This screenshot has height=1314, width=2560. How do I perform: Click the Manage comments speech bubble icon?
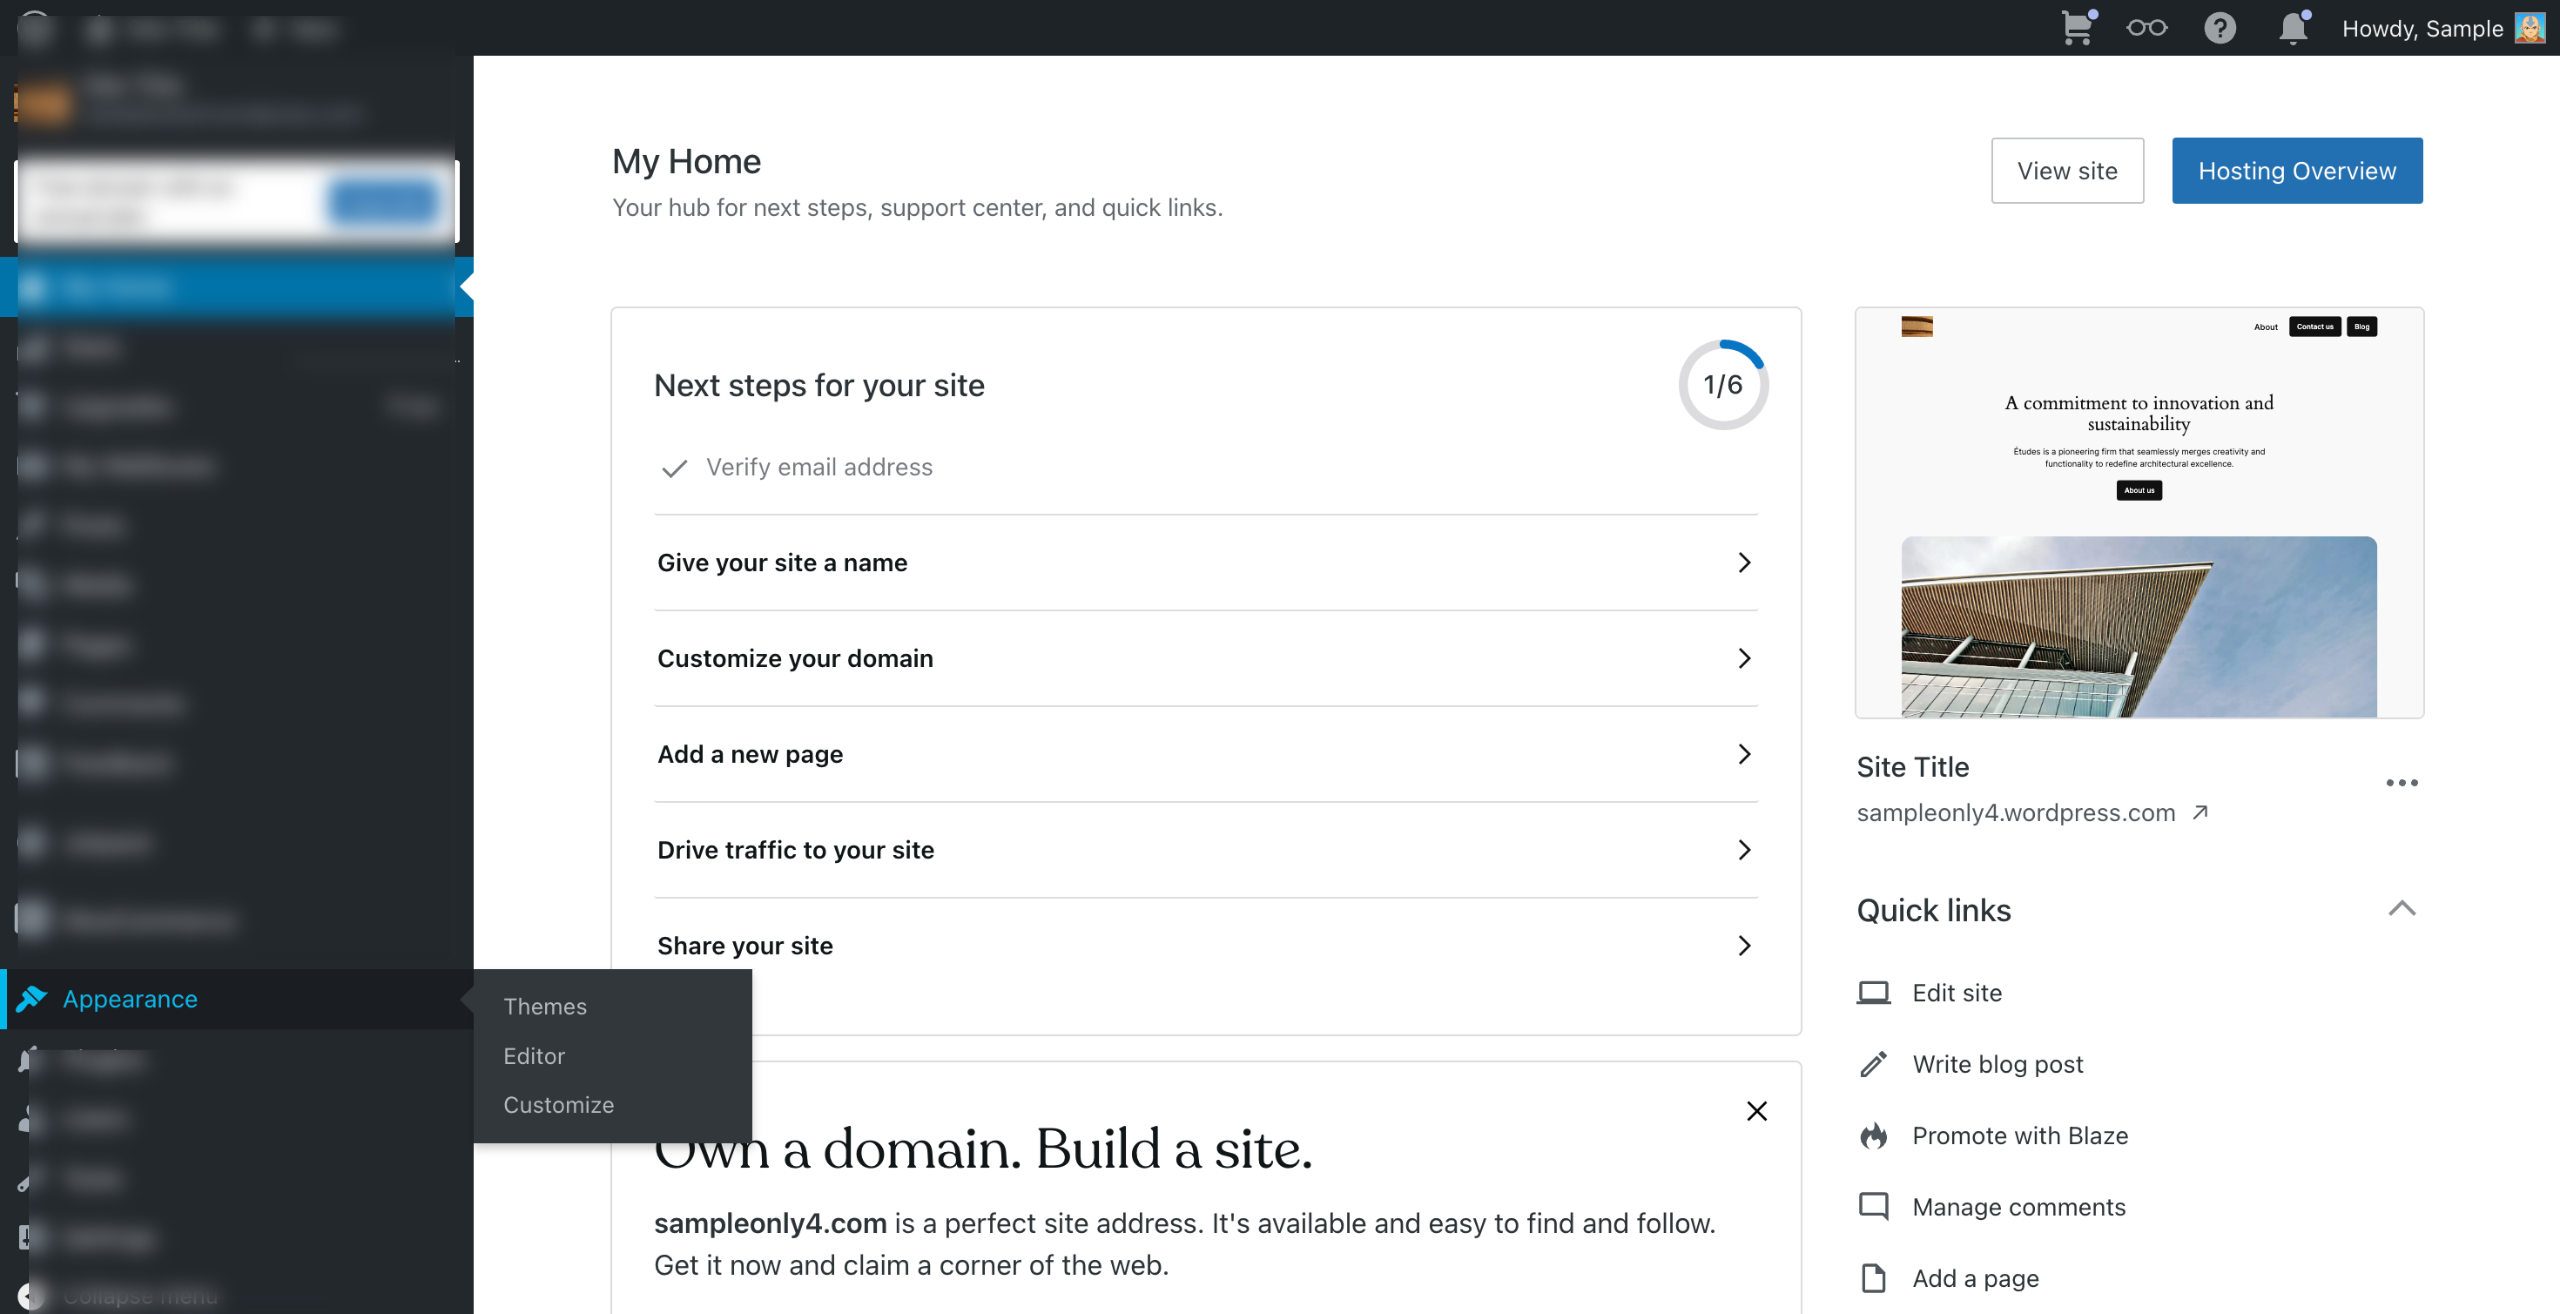[1873, 1207]
